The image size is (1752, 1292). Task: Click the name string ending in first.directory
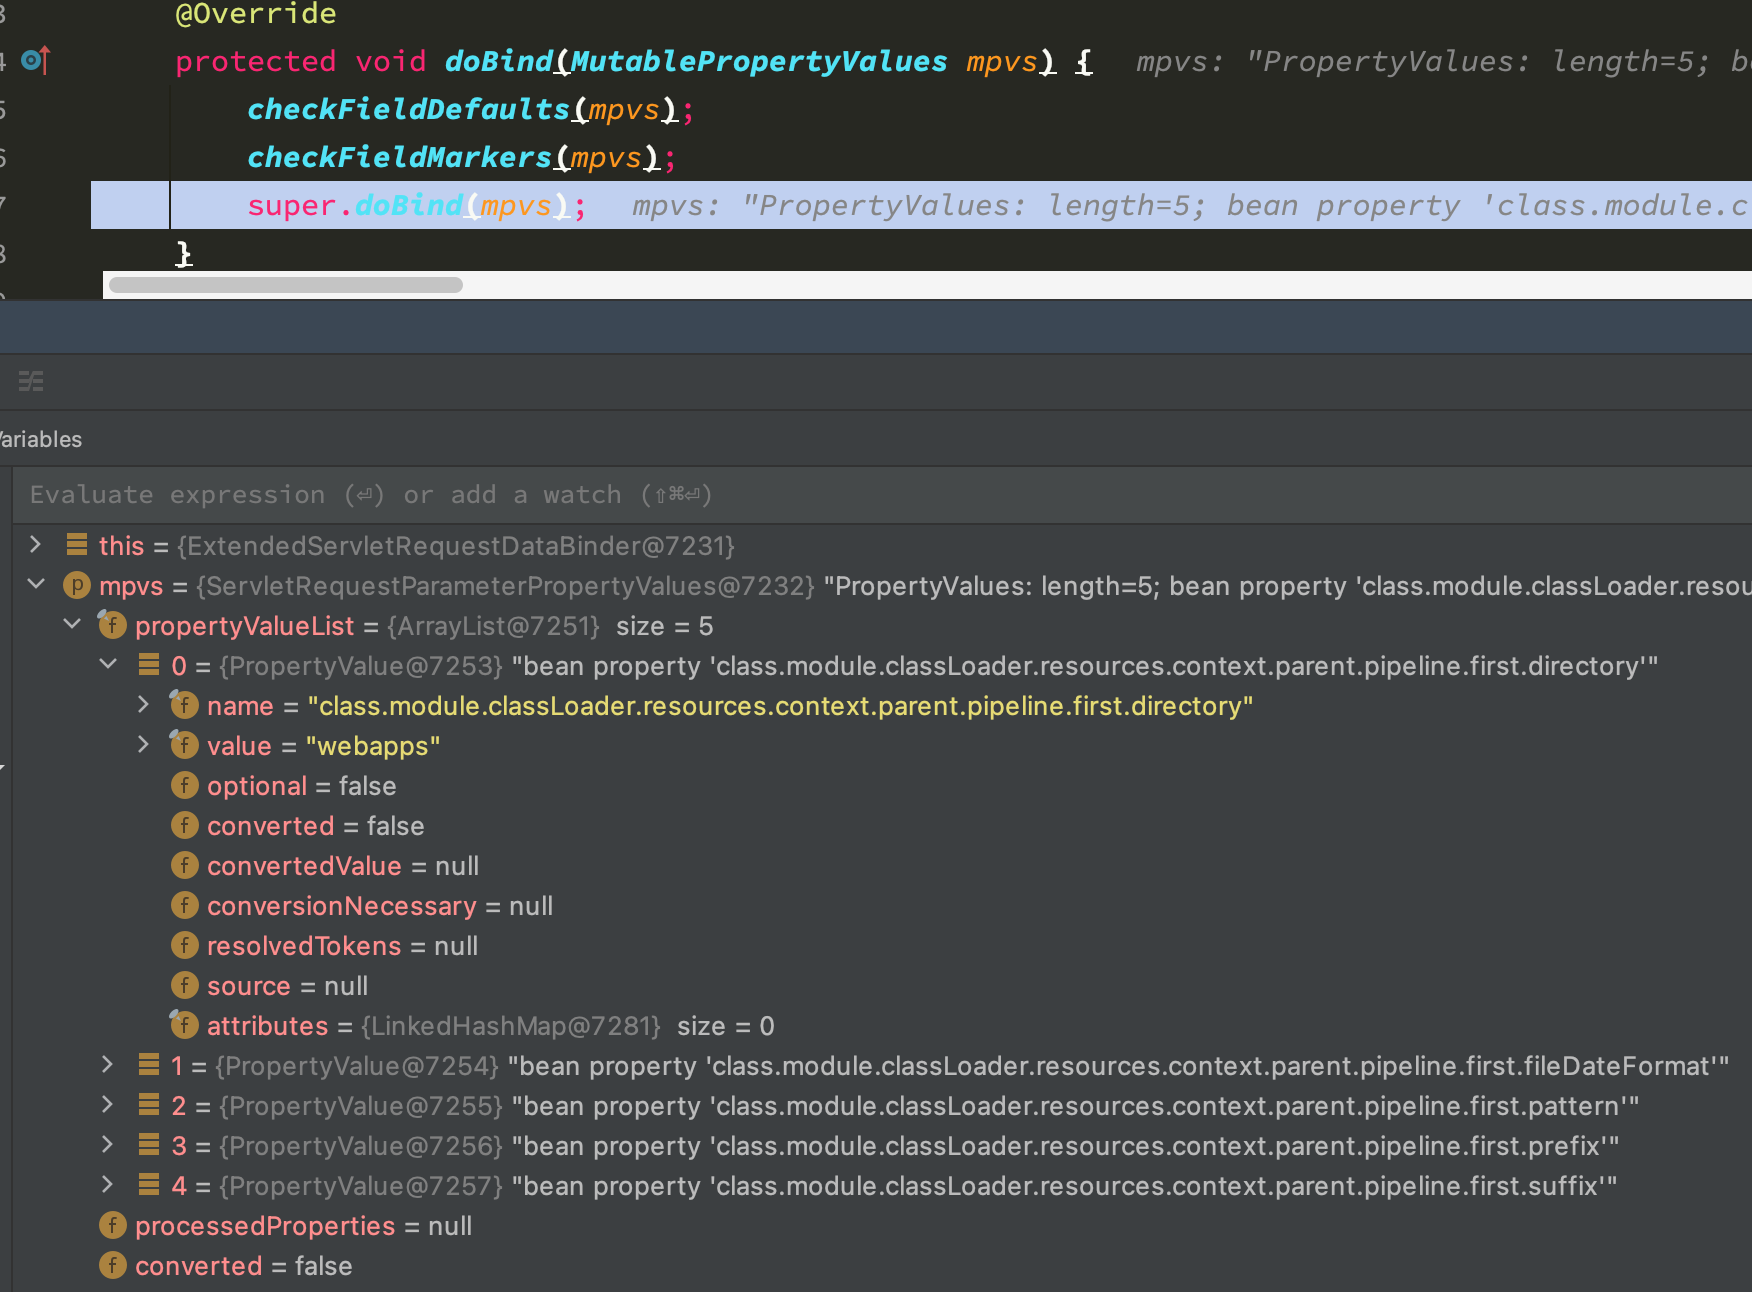click(780, 705)
